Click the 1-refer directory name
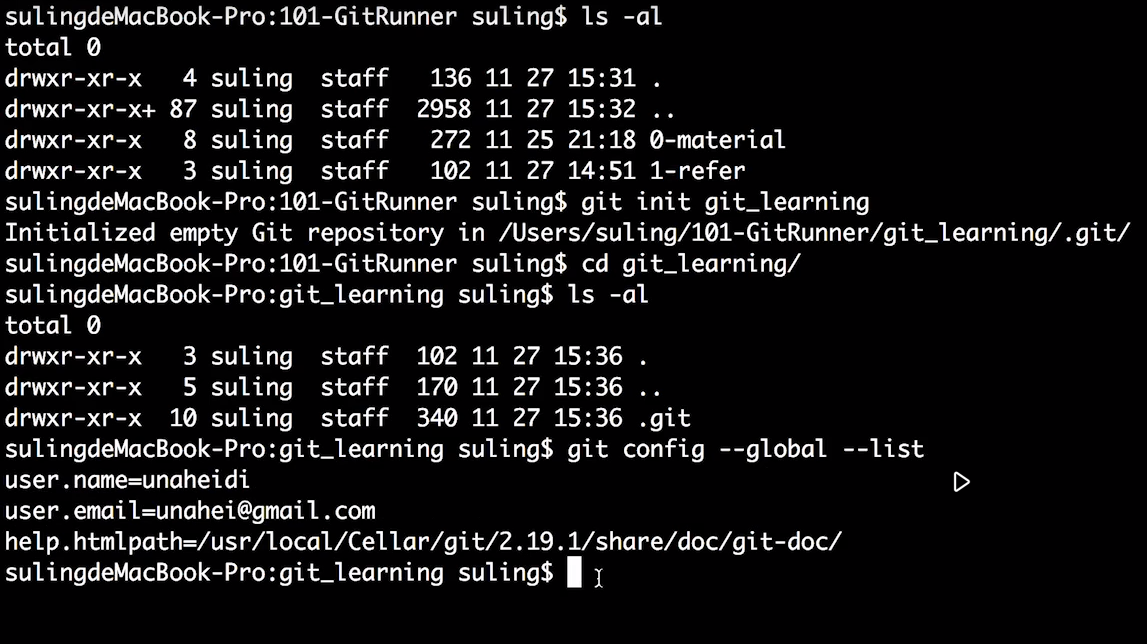1147x644 pixels. [x=697, y=171]
